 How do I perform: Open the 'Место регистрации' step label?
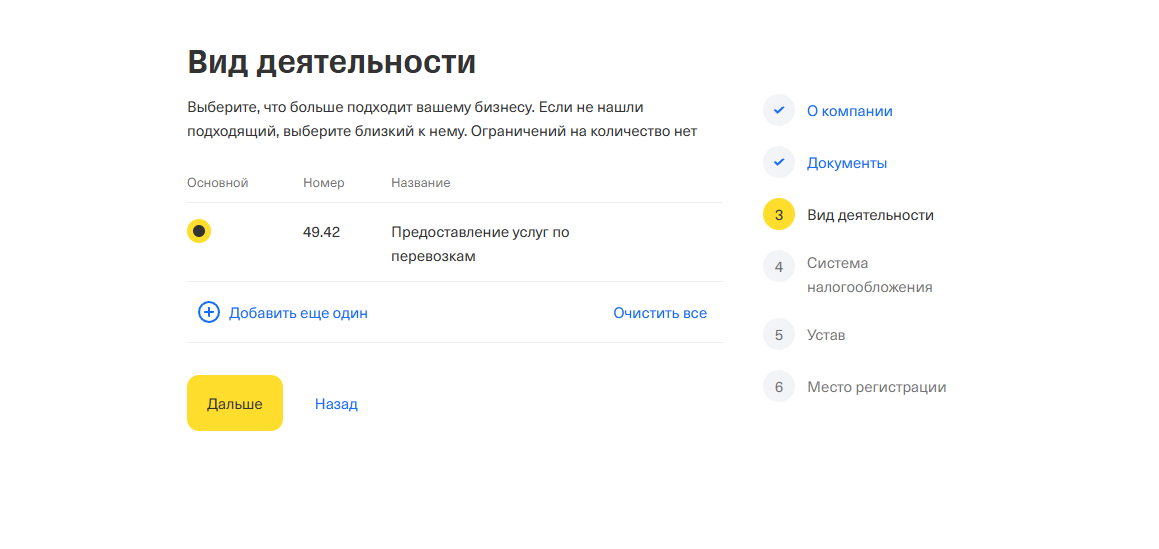tap(876, 386)
